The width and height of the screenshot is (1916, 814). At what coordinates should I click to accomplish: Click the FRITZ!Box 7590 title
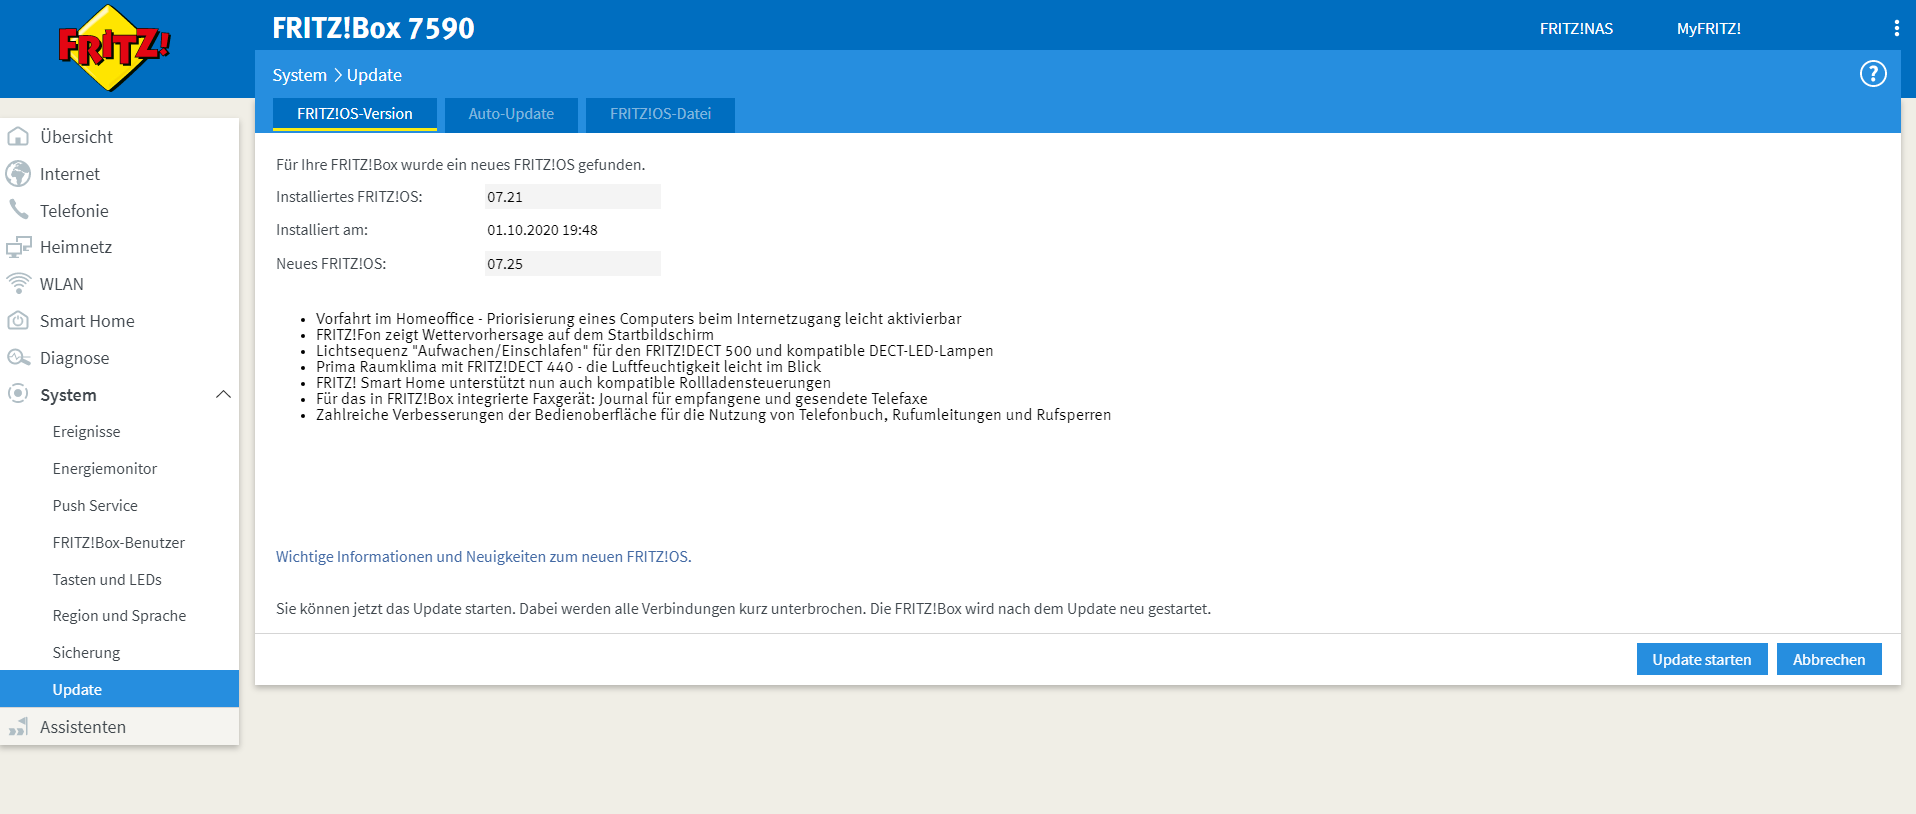(373, 28)
